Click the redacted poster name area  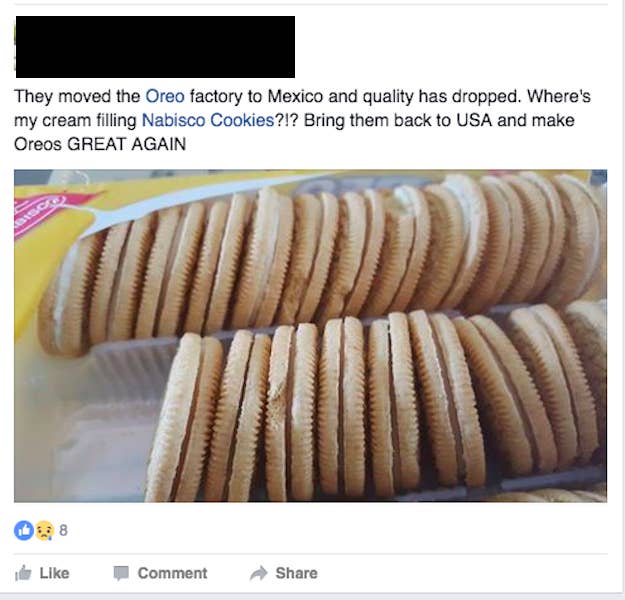pyautogui.click(x=155, y=47)
